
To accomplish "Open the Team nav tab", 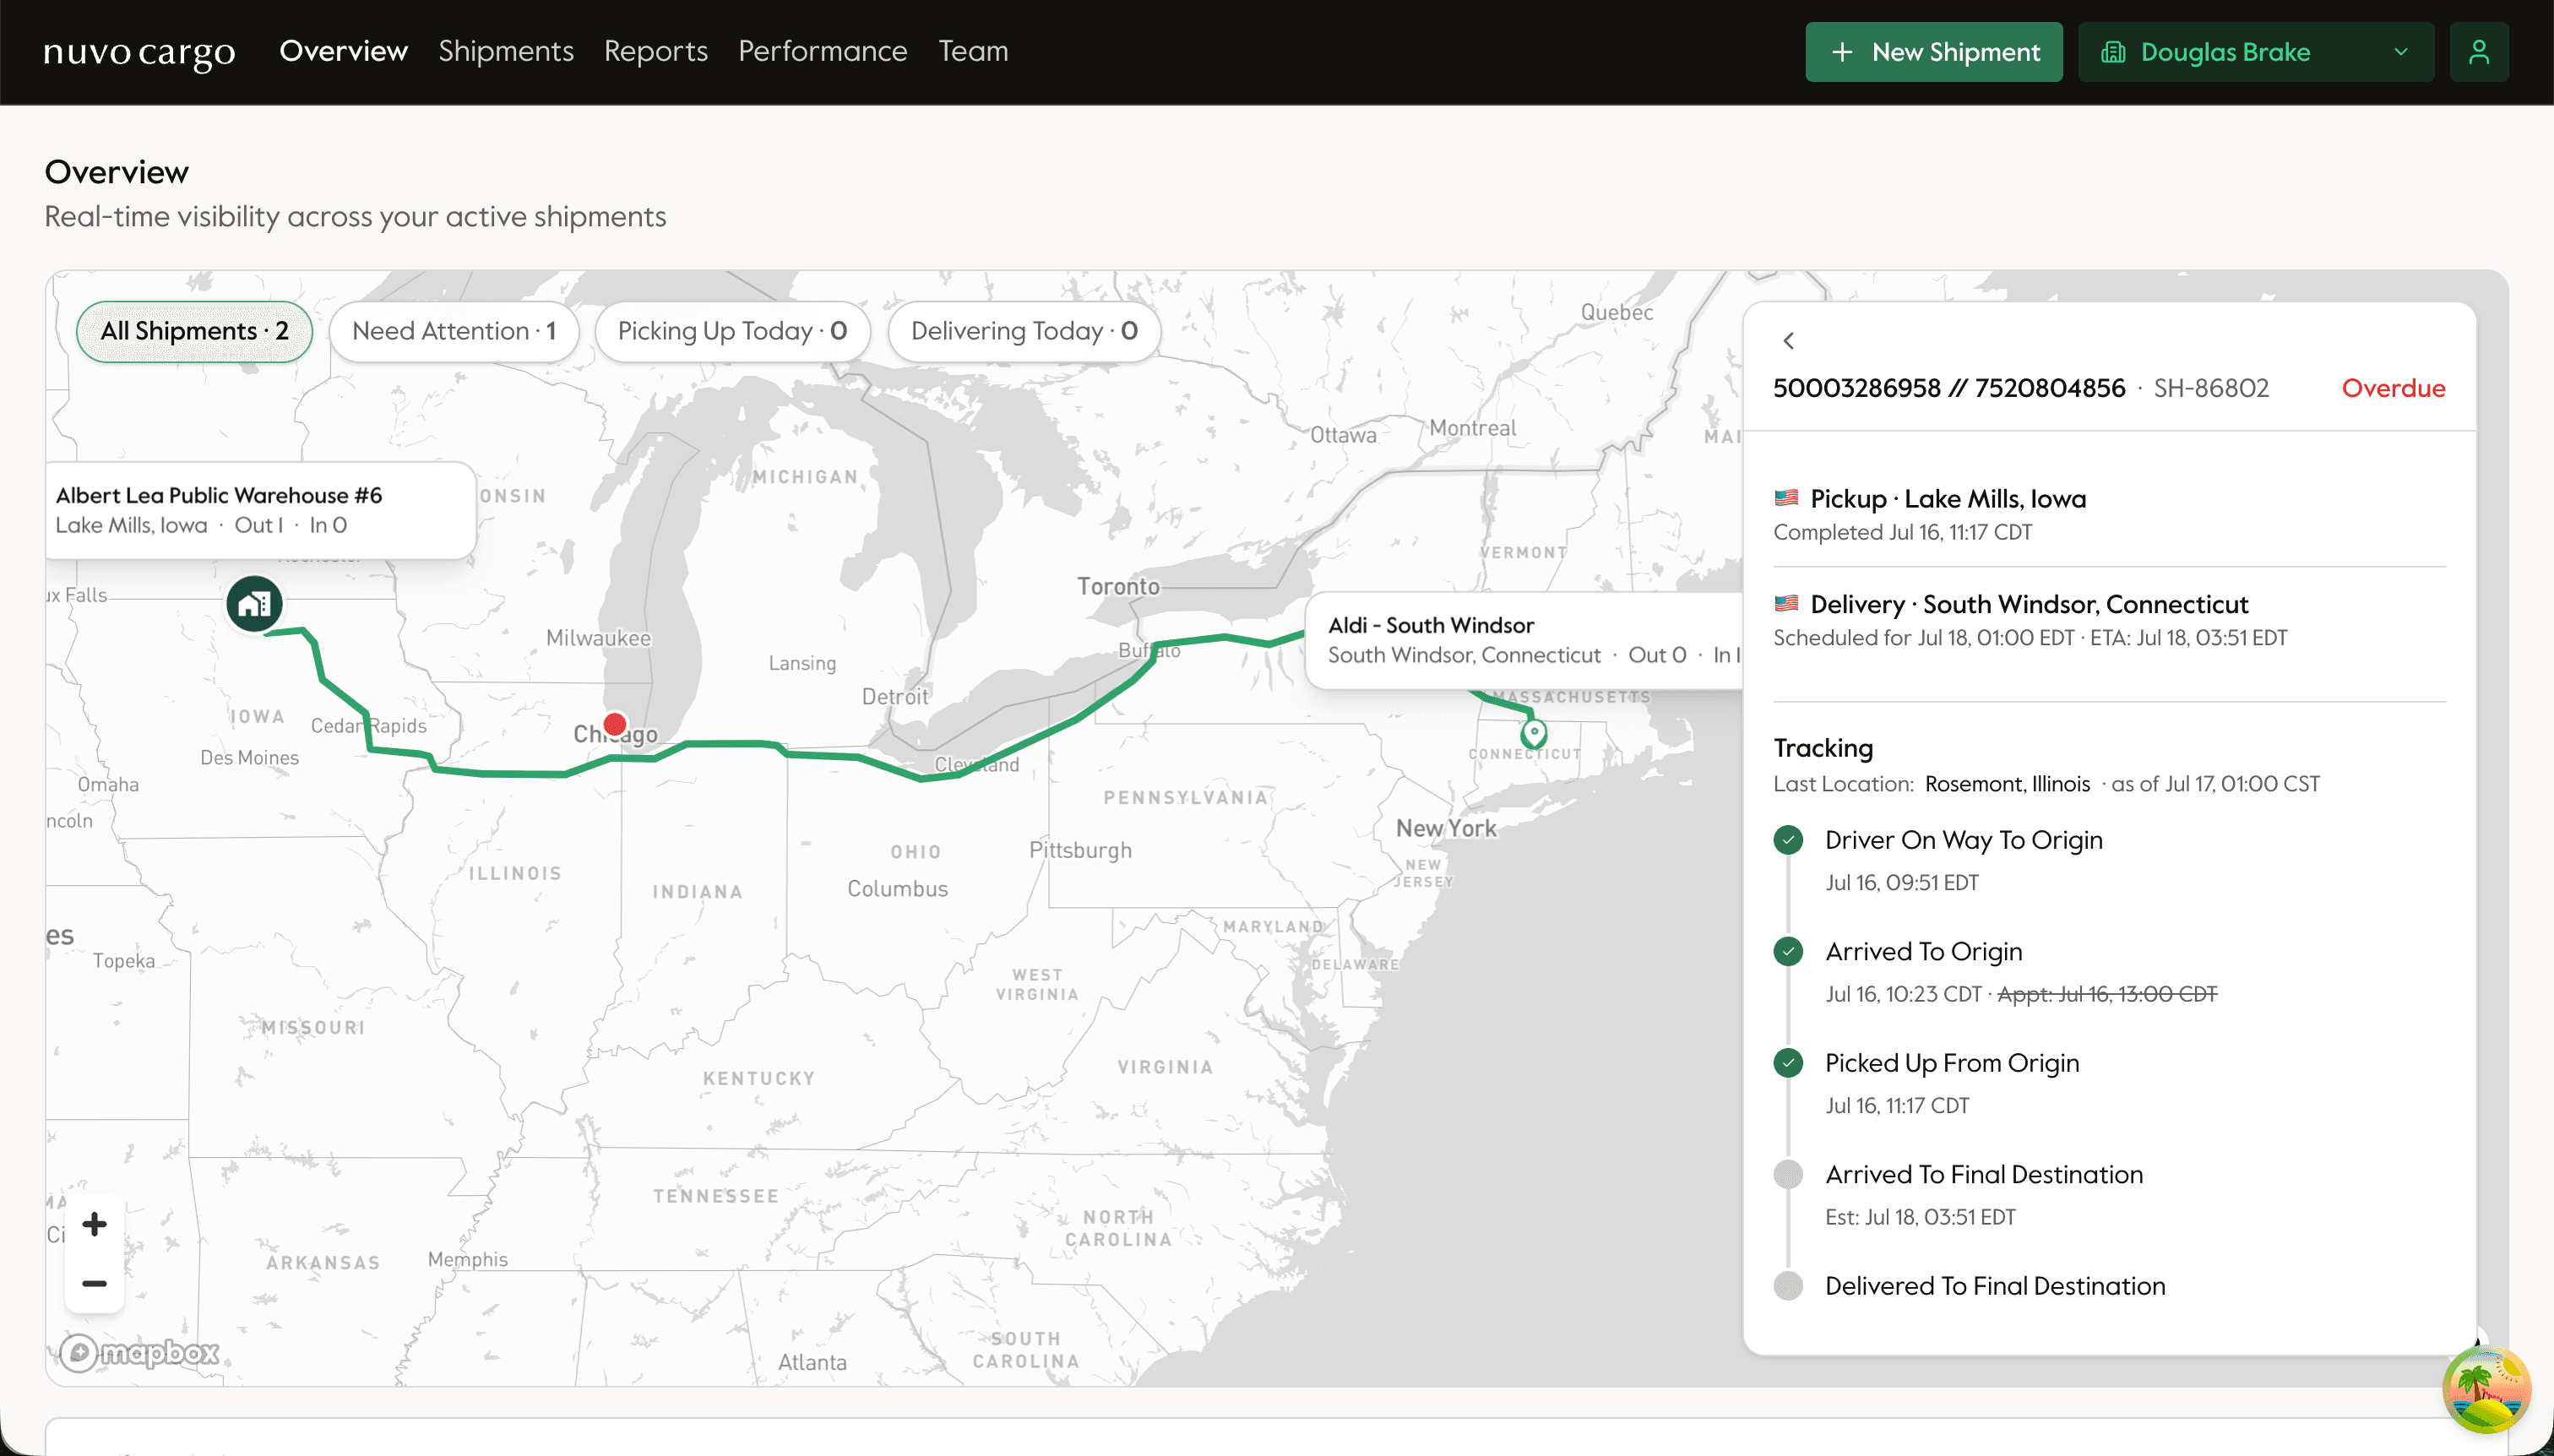I will [x=973, y=51].
